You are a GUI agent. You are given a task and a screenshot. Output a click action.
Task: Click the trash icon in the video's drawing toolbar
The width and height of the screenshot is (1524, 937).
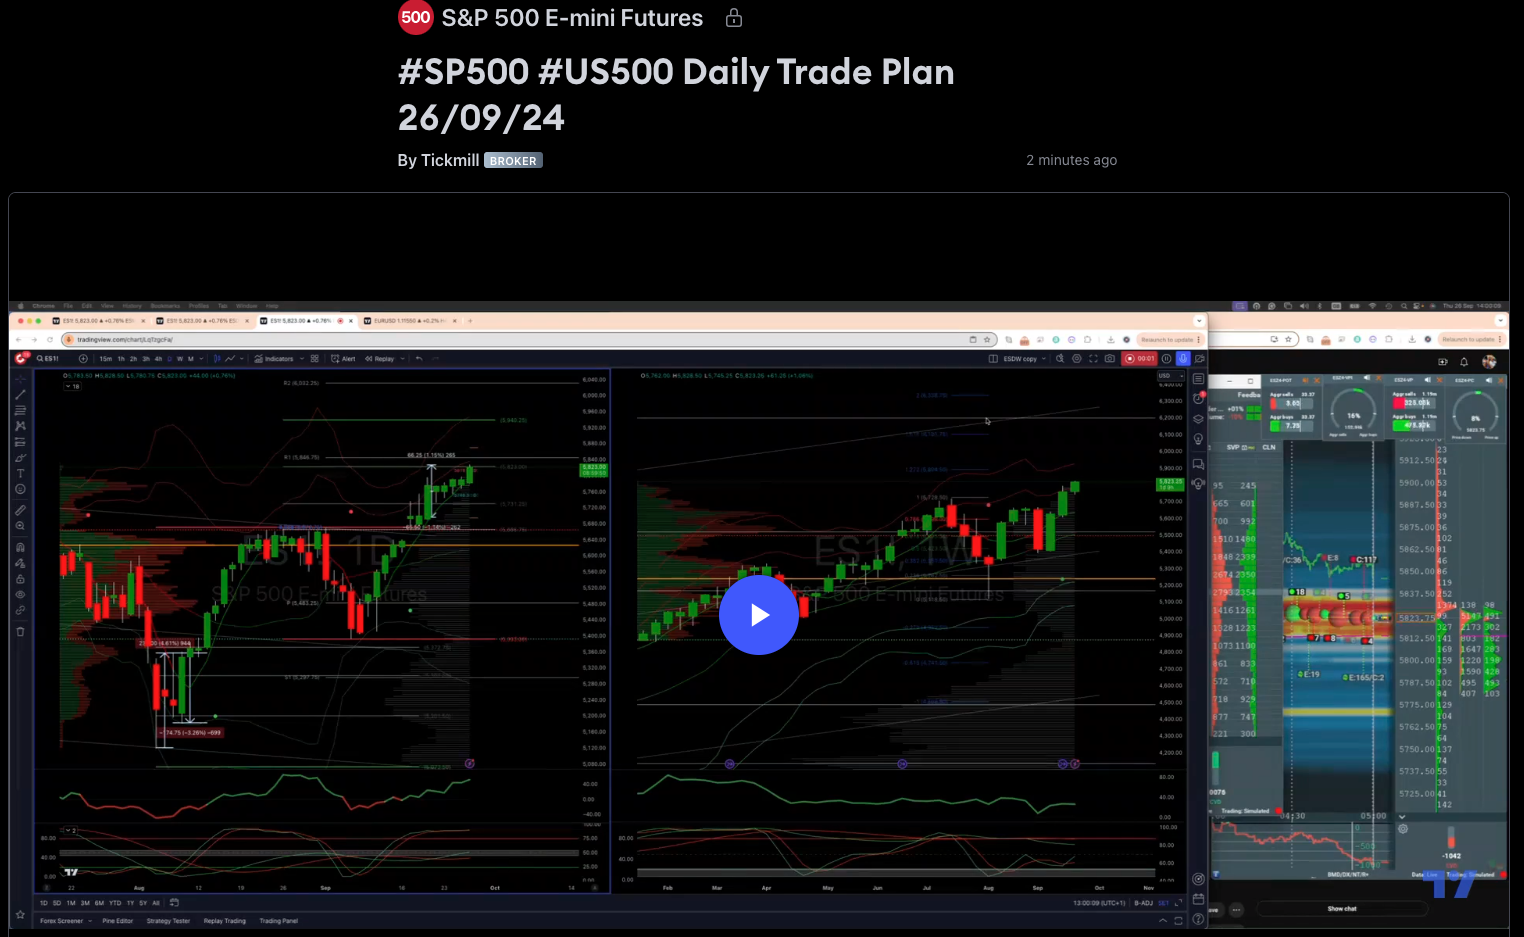click(x=20, y=631)
